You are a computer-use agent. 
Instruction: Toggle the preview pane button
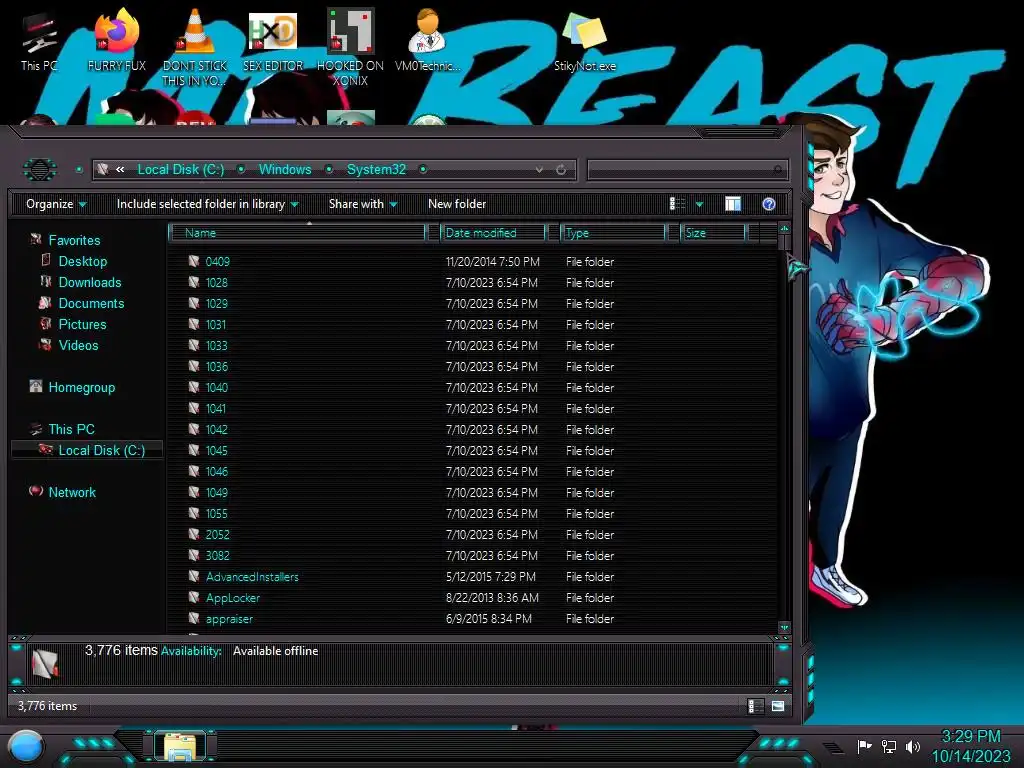(733, 204)
